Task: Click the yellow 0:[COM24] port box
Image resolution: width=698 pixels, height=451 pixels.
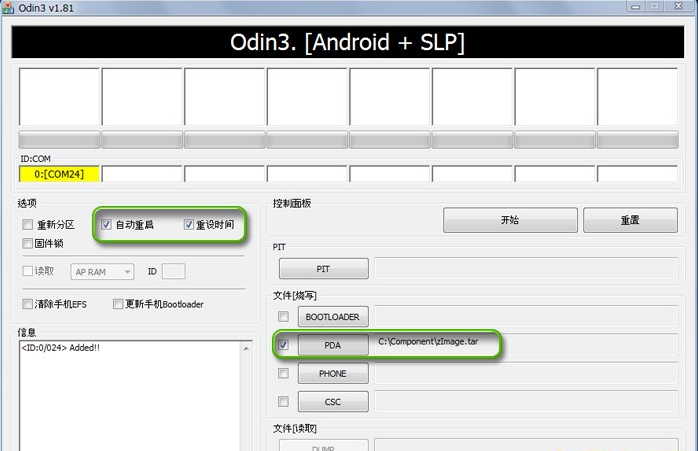Action: pyautogui.click(x=59, y=174)
